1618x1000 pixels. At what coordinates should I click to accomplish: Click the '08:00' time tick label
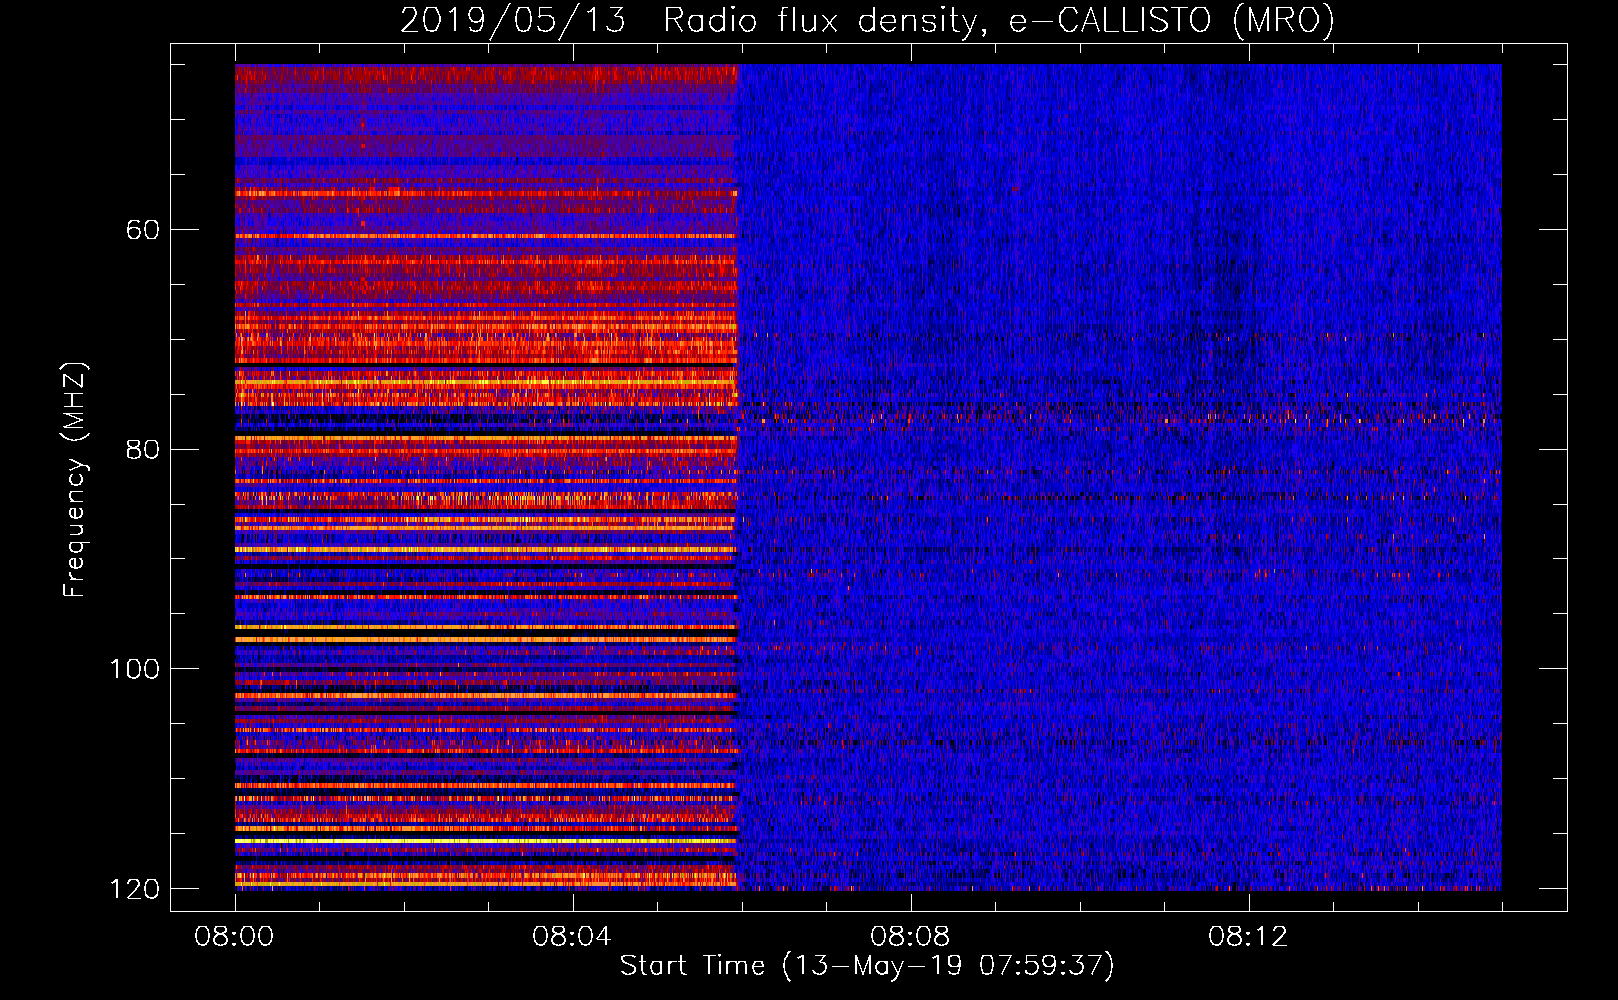tap(234, 937)
